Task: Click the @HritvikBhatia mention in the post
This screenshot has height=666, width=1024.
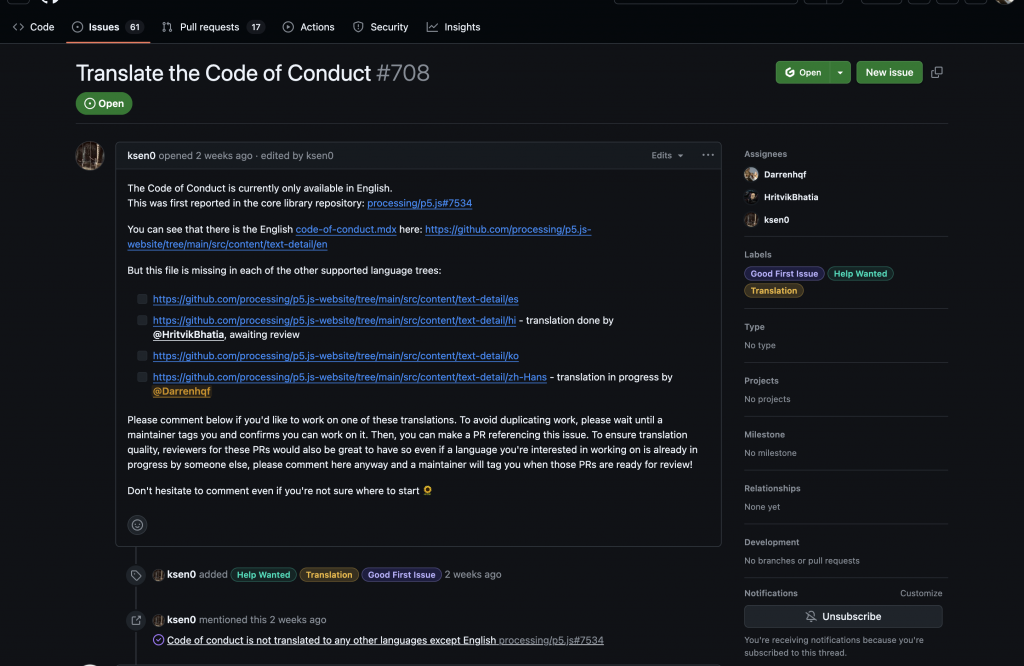Action: 188,334
